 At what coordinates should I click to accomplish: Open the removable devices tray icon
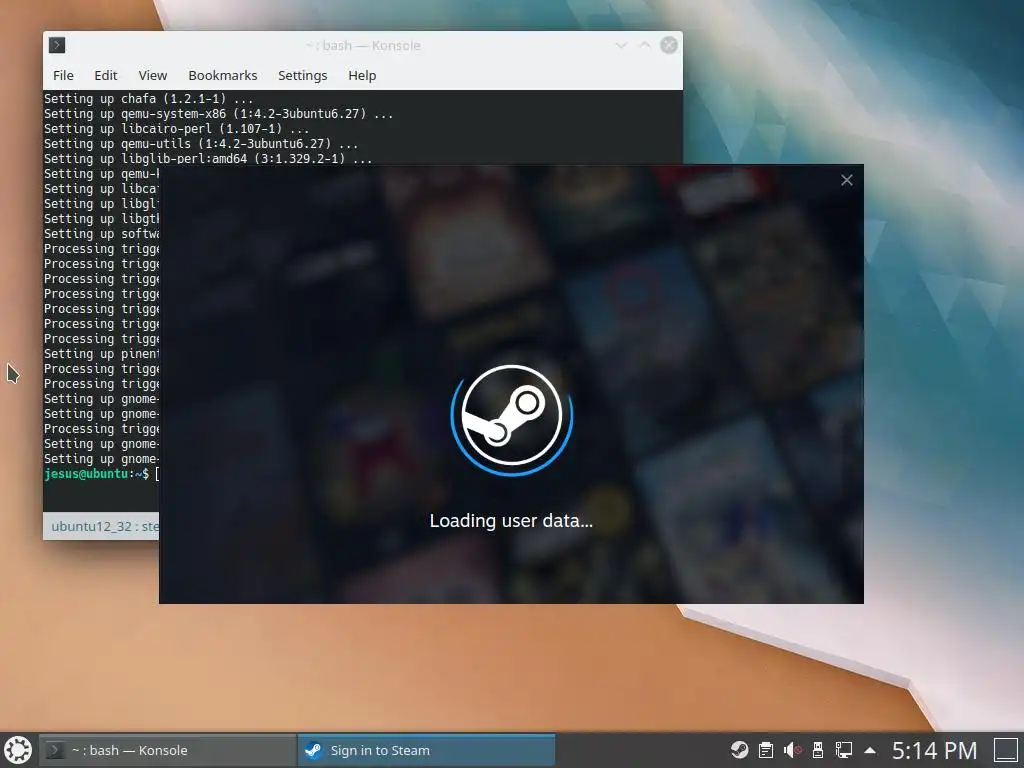[818, 750]
